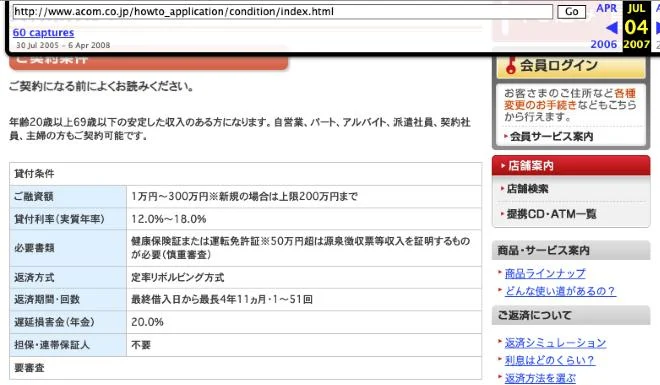Select the APR month in the timeline
This screenshot has height=385, width=660.
point(606,8)
